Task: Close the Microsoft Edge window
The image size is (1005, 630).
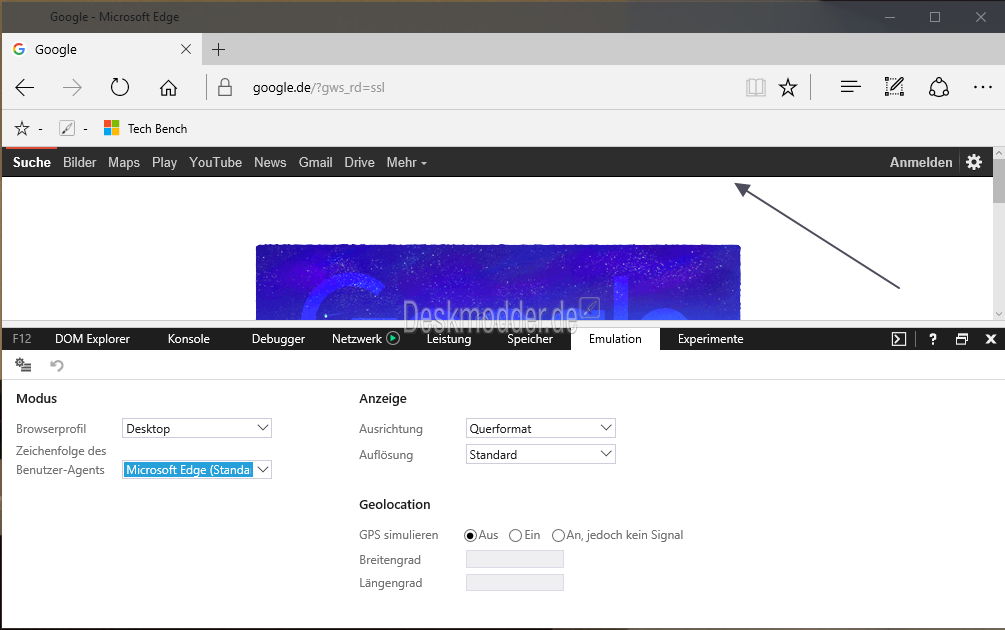Action: pyautogui.click(x=981, y=17)
